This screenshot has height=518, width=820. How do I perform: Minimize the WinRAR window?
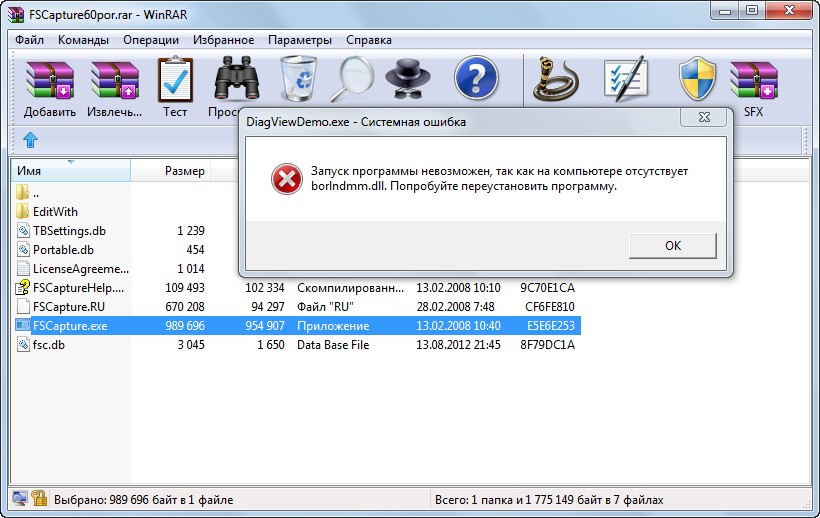click(725, 11)
